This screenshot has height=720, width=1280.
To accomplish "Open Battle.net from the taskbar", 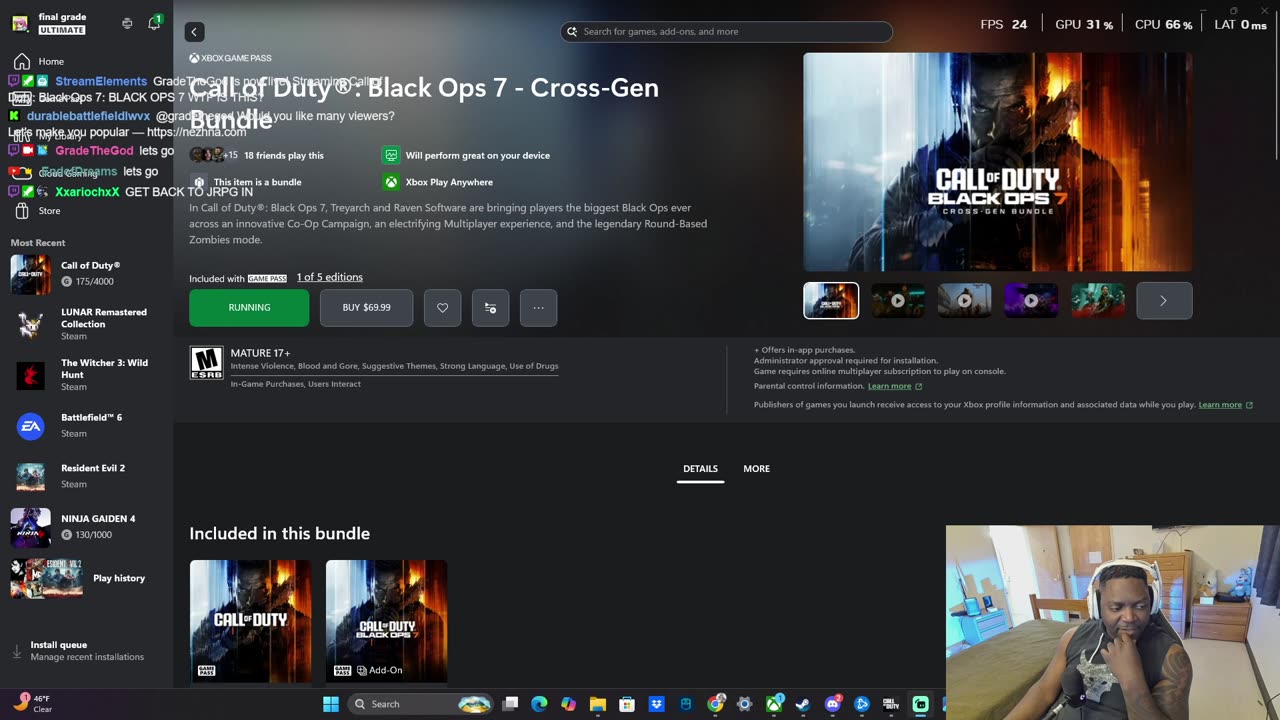I will pos(862,704).
